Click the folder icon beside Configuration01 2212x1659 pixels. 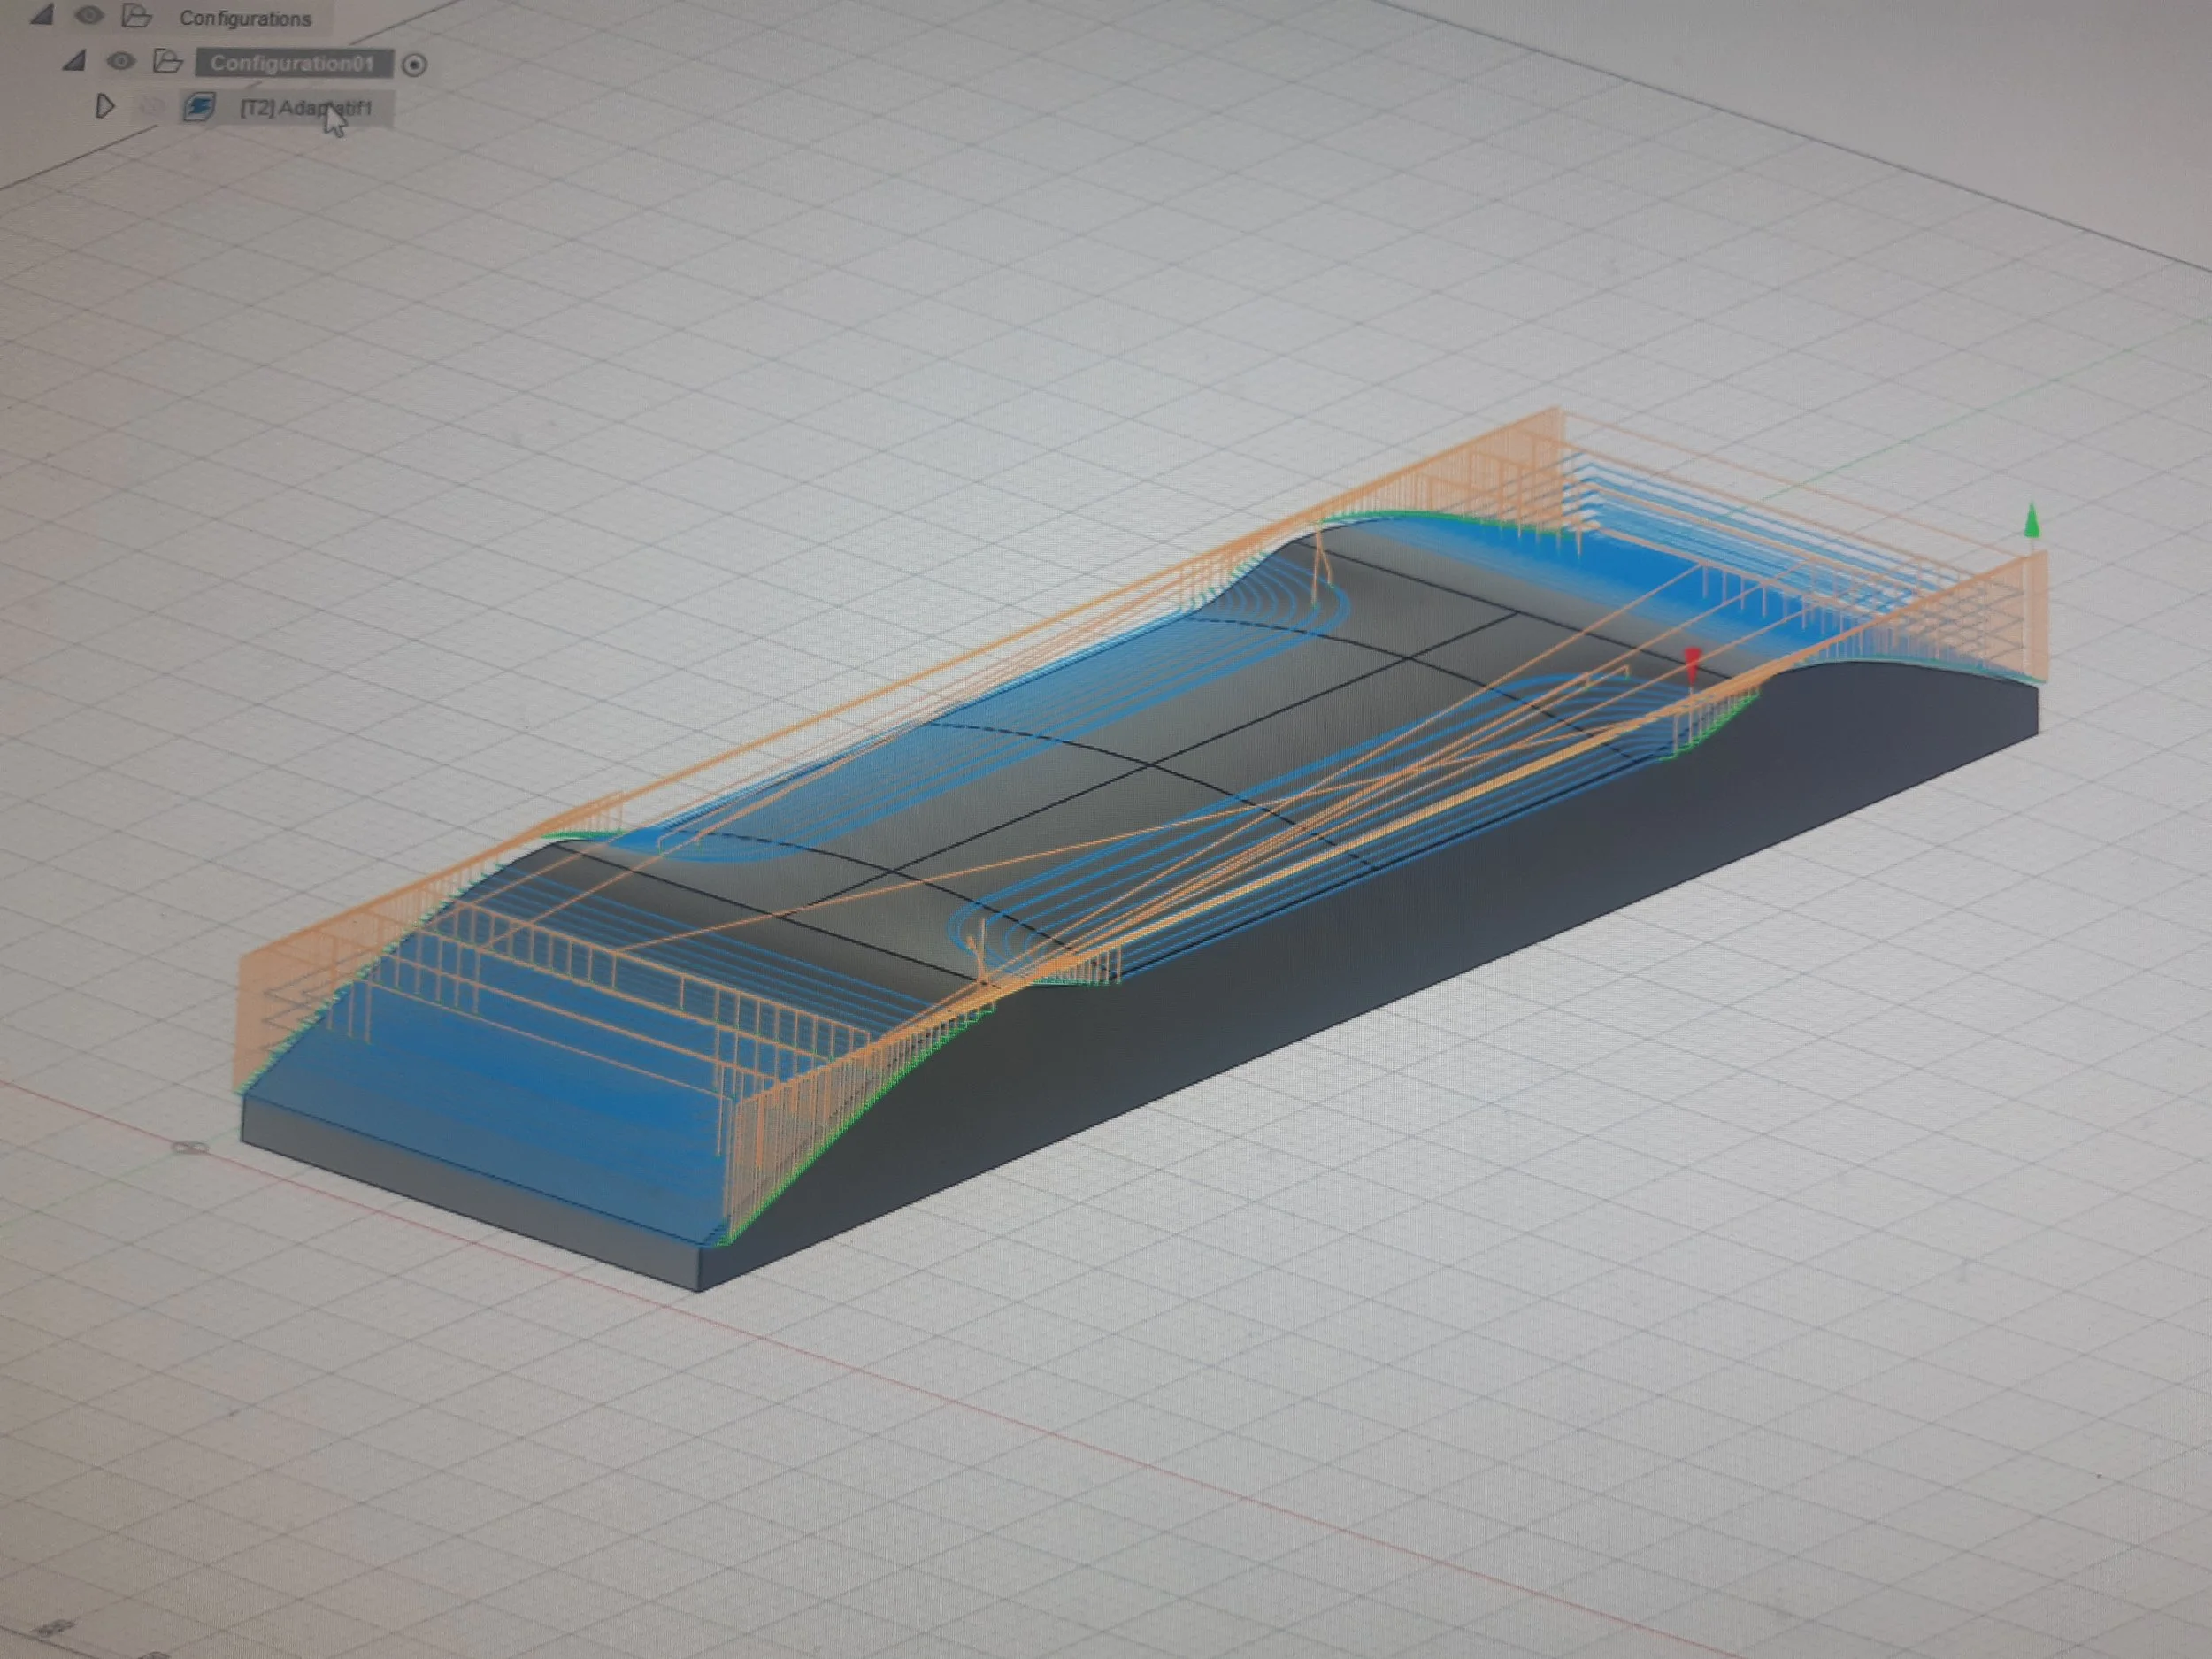click(167, 62)
